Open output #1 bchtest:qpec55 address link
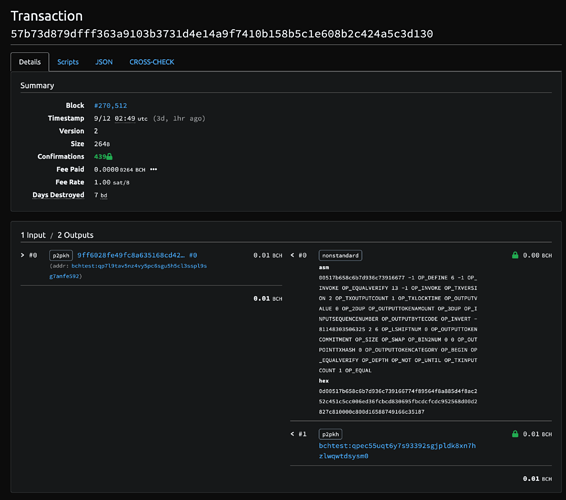The width and height of the screenshot is (566, 500). pyautogui.click(x=397, y=451)
